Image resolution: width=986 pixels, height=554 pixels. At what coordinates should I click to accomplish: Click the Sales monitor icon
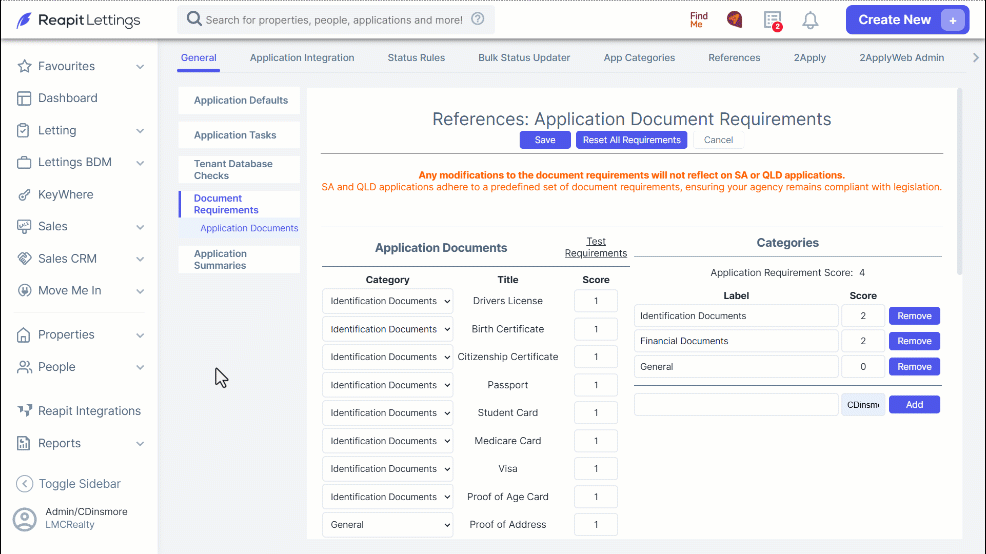[x=24, y=226]
